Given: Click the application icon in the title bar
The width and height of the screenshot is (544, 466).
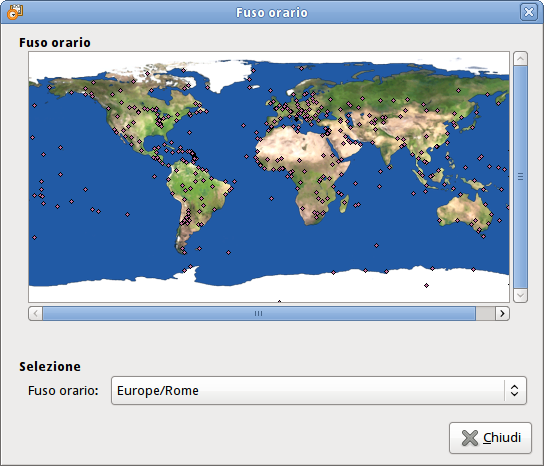Looking at the screenshot, I should [15, 12].
